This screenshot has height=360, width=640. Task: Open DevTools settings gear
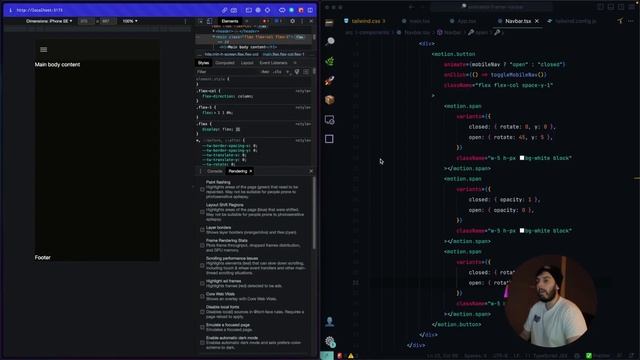point(293,21)
